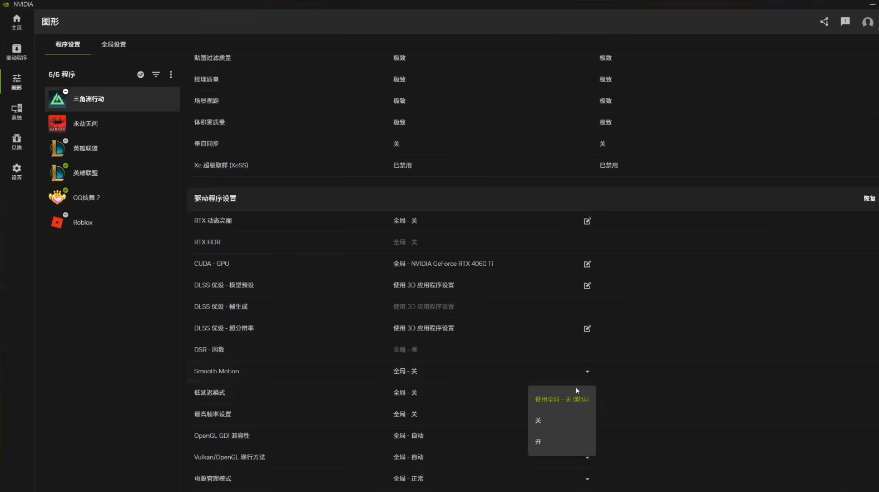The width and height of the screenshot is (879, 492).
Task: Go to 系统 system page in sidebar
Action: [x=16, y=110]
